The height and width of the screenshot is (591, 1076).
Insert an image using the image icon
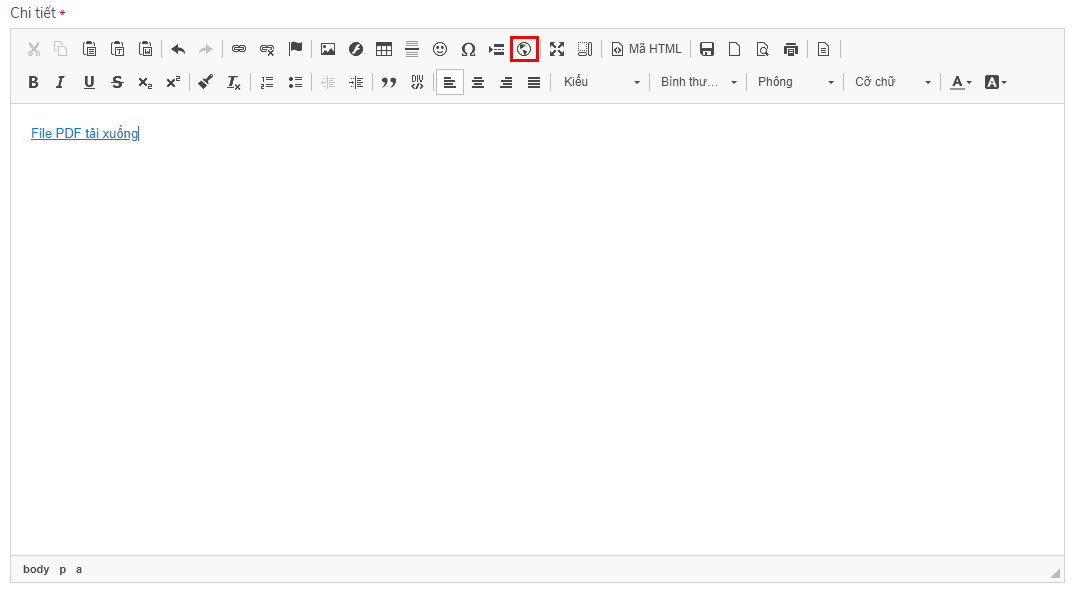[328, 49]
